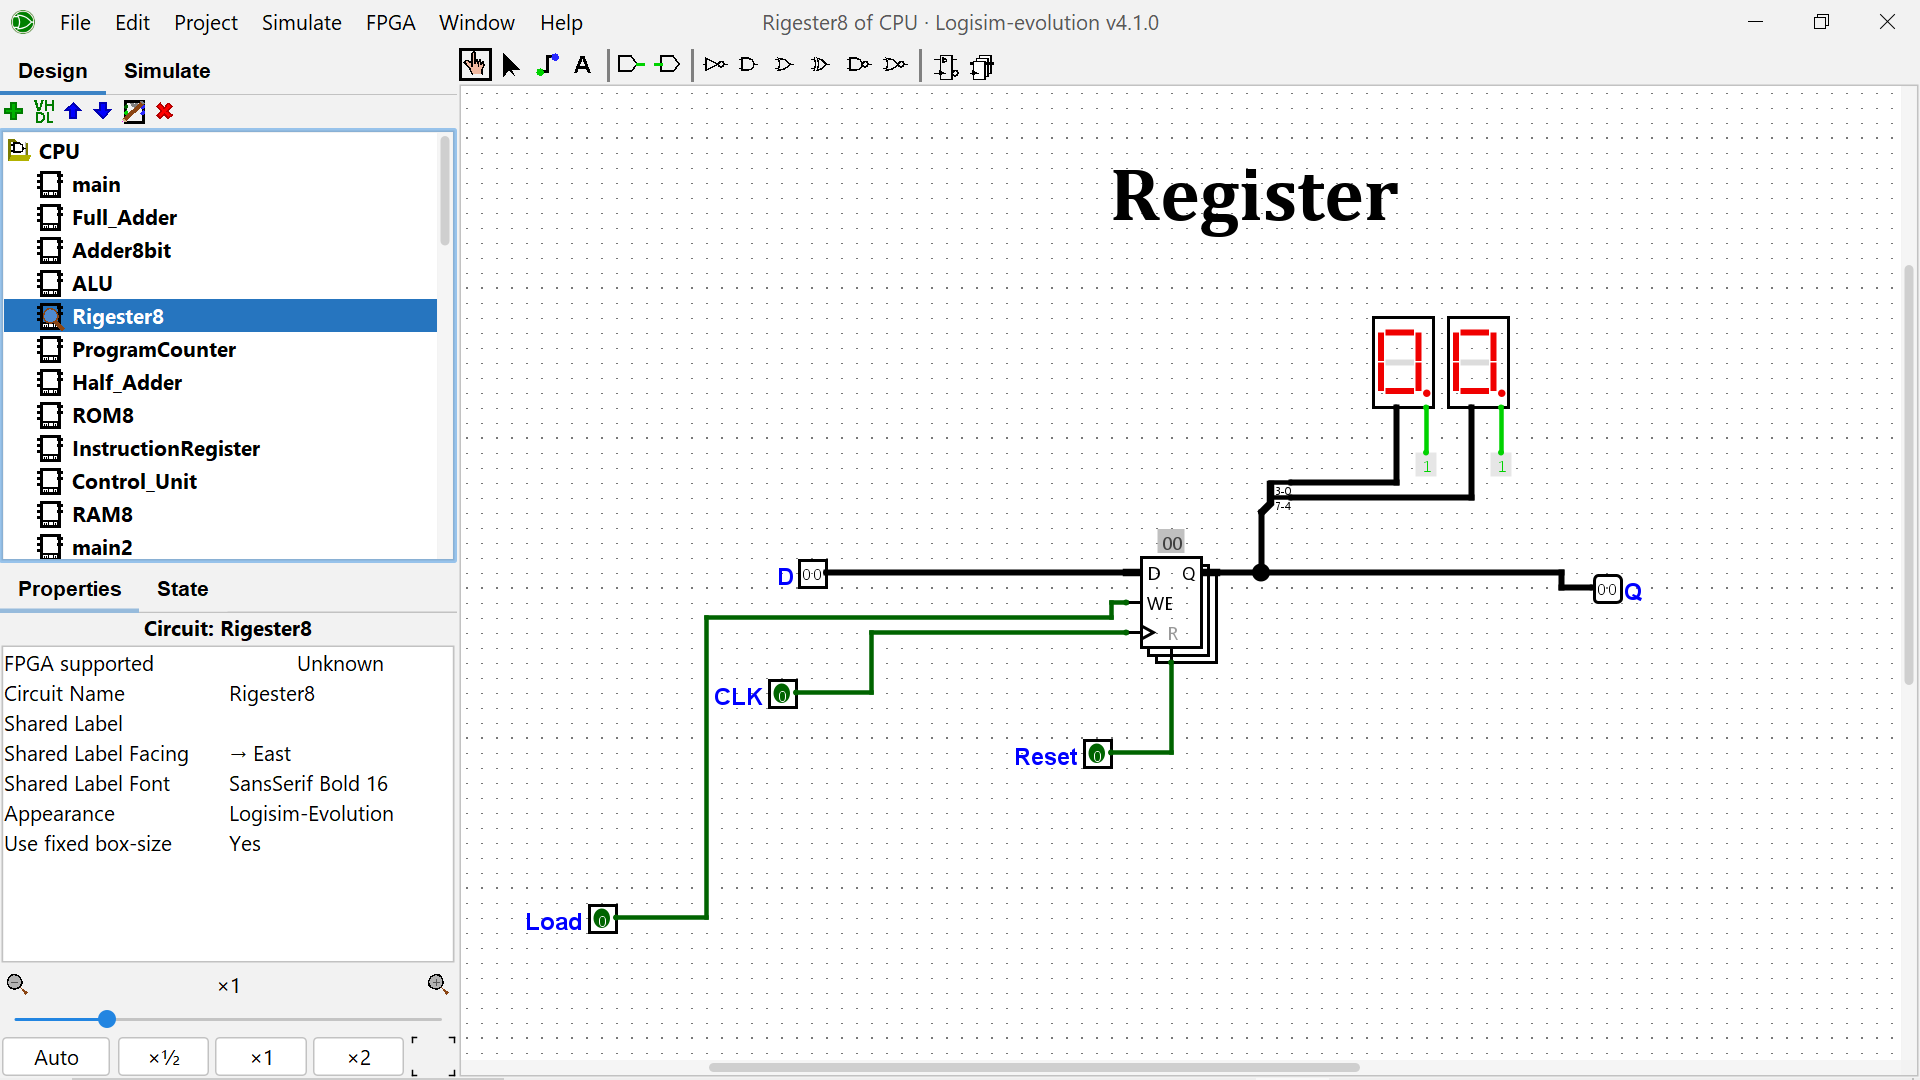Edit the Shared Label Font value
The width and height of the screenshot is (1920, 1080).
(x=340, y=784)
